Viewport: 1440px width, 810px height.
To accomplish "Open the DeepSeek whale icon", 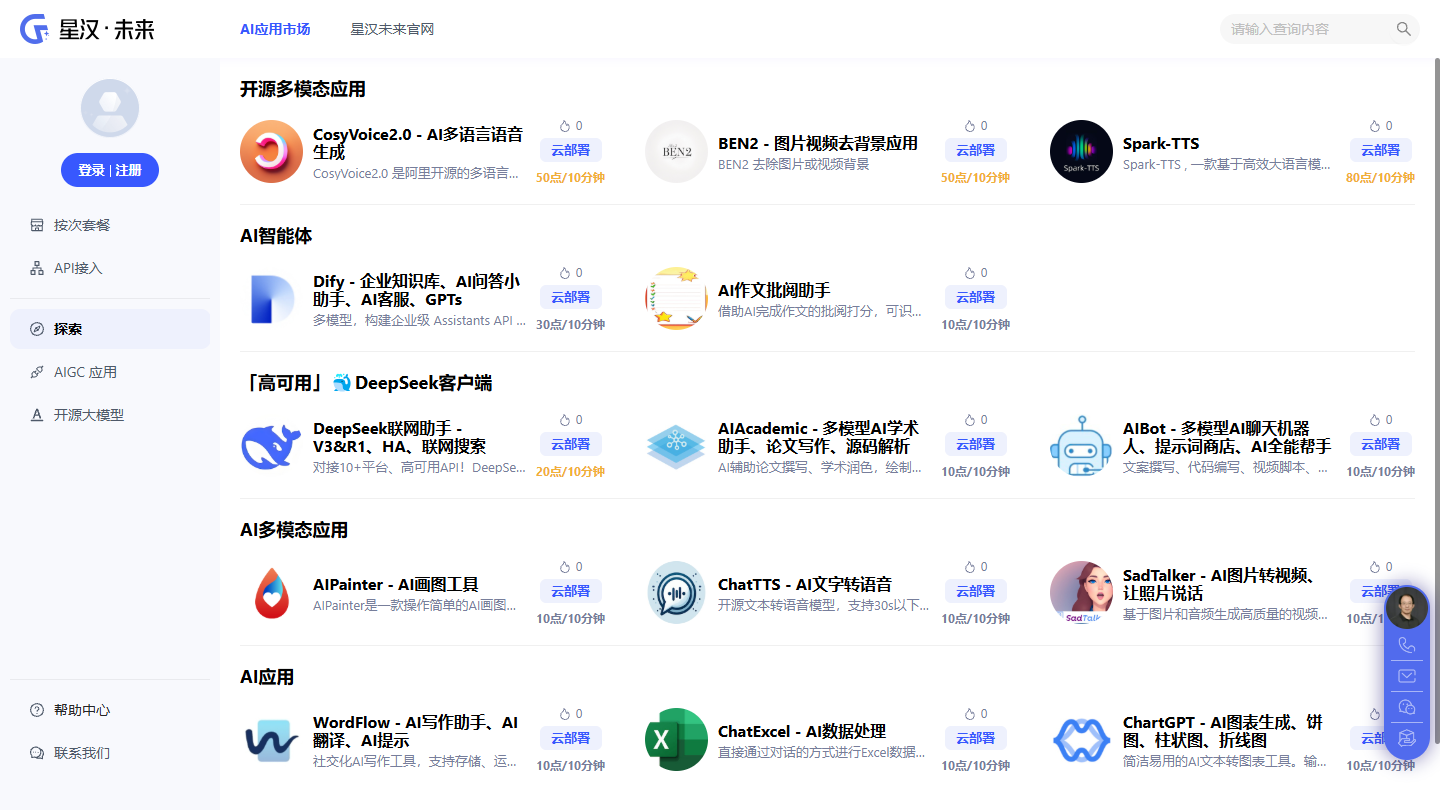I will pos(271,446).
